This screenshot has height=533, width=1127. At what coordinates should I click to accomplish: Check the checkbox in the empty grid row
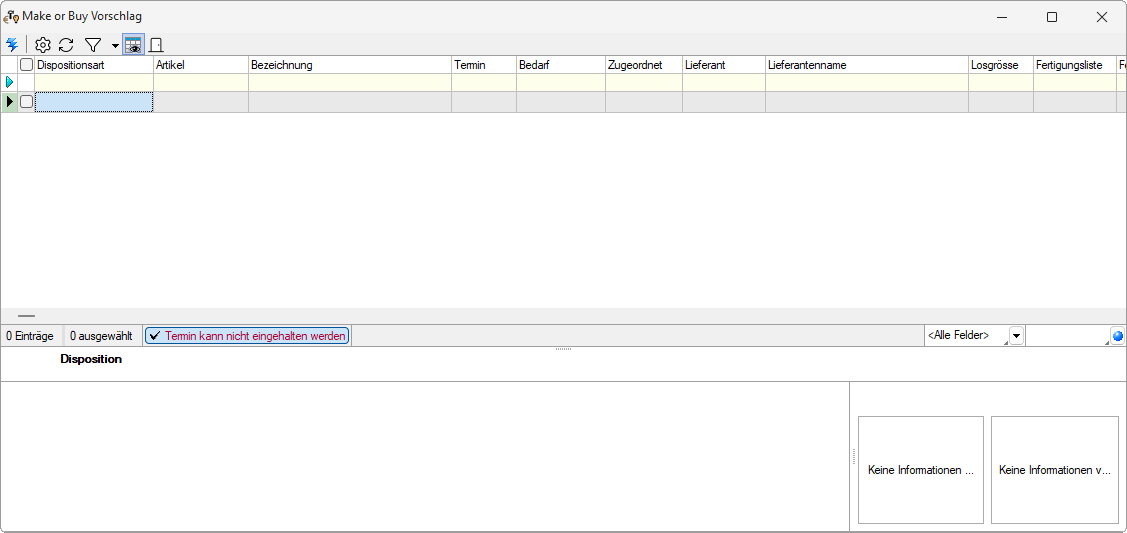[x=27, y=102]
